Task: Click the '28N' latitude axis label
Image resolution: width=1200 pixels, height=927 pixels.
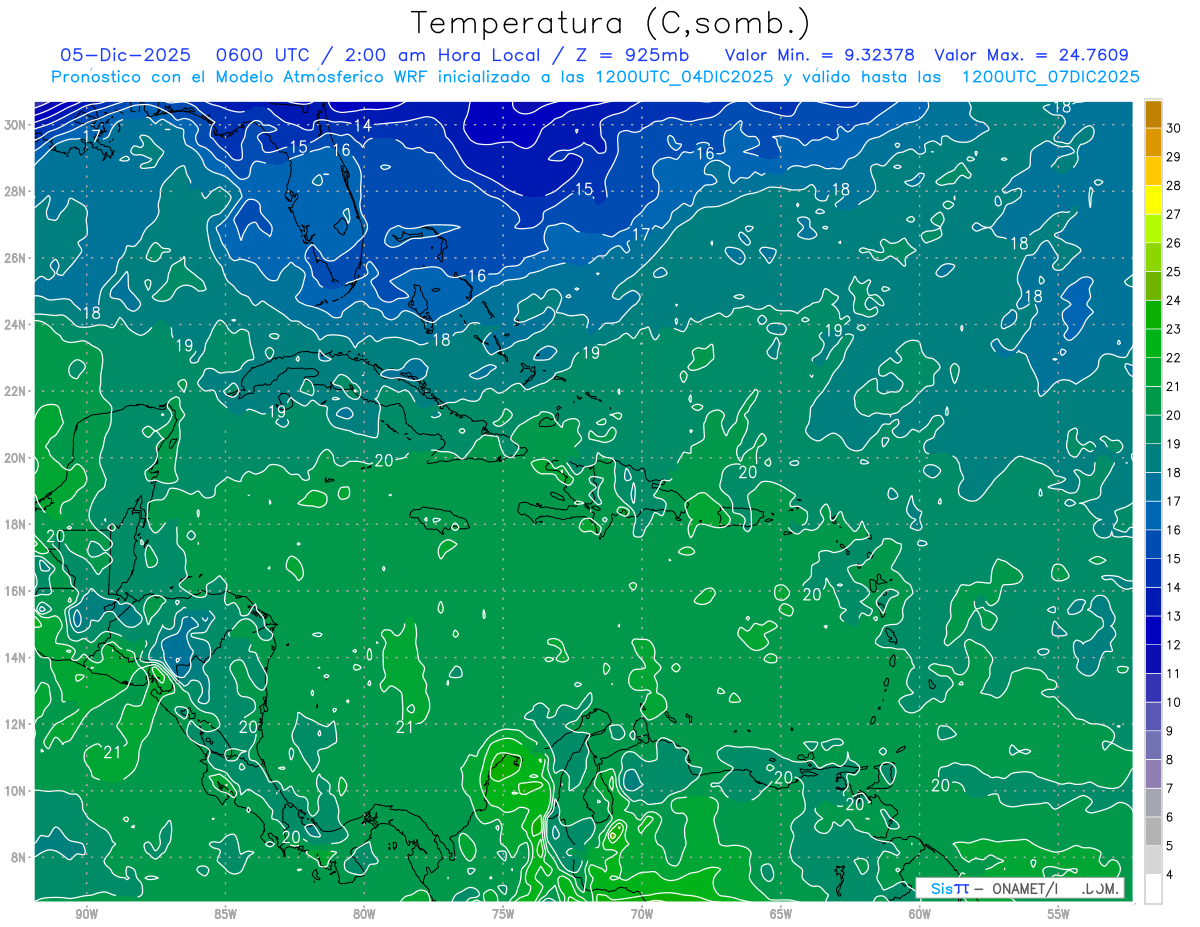Action: click(17, 191)
